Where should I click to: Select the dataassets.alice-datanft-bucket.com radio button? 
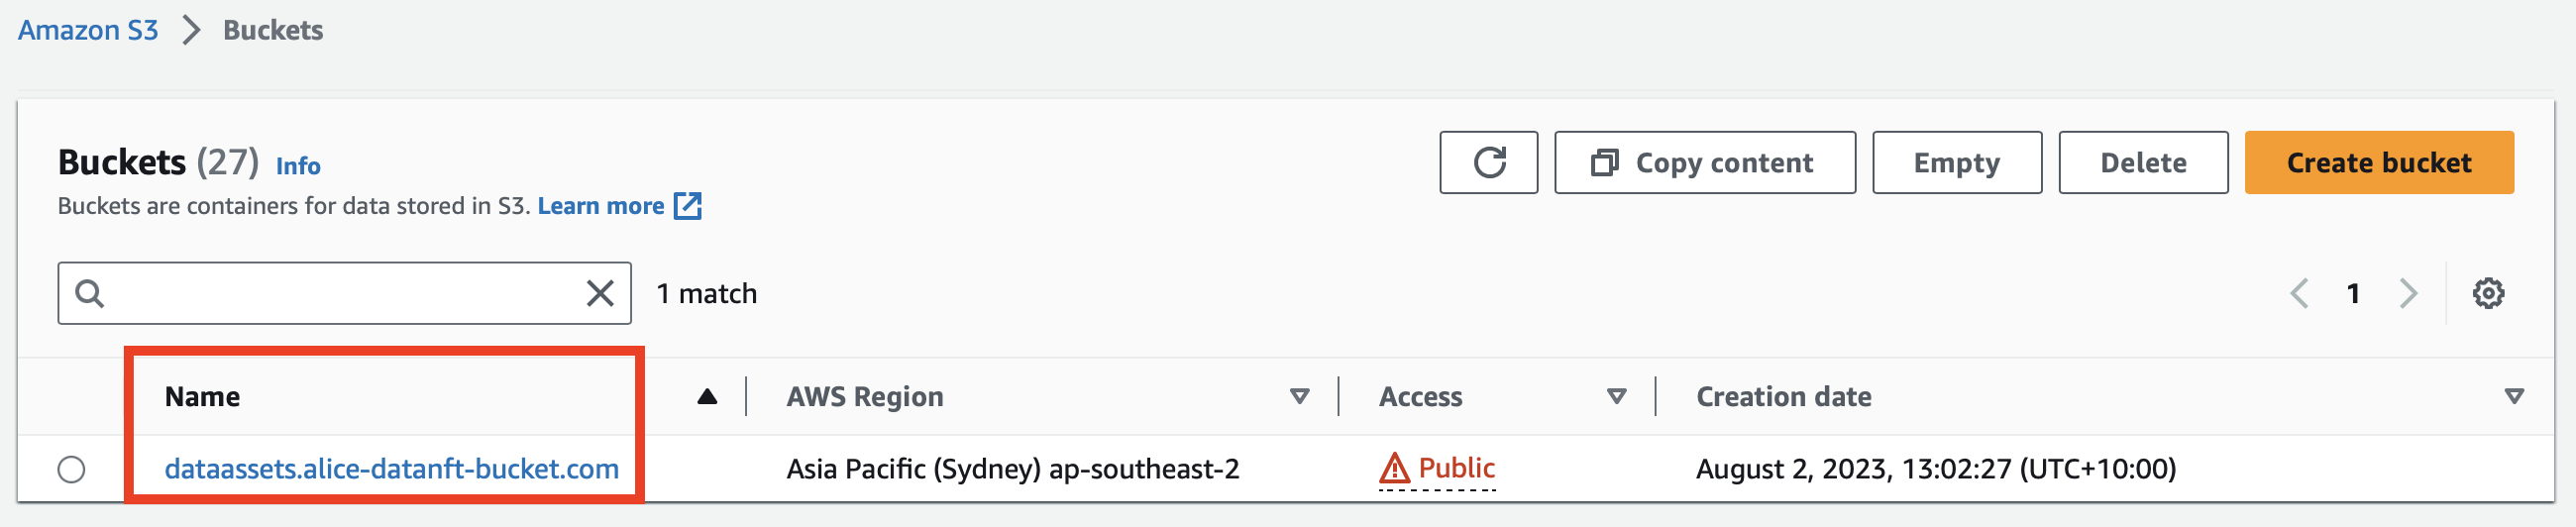[71, 469]
